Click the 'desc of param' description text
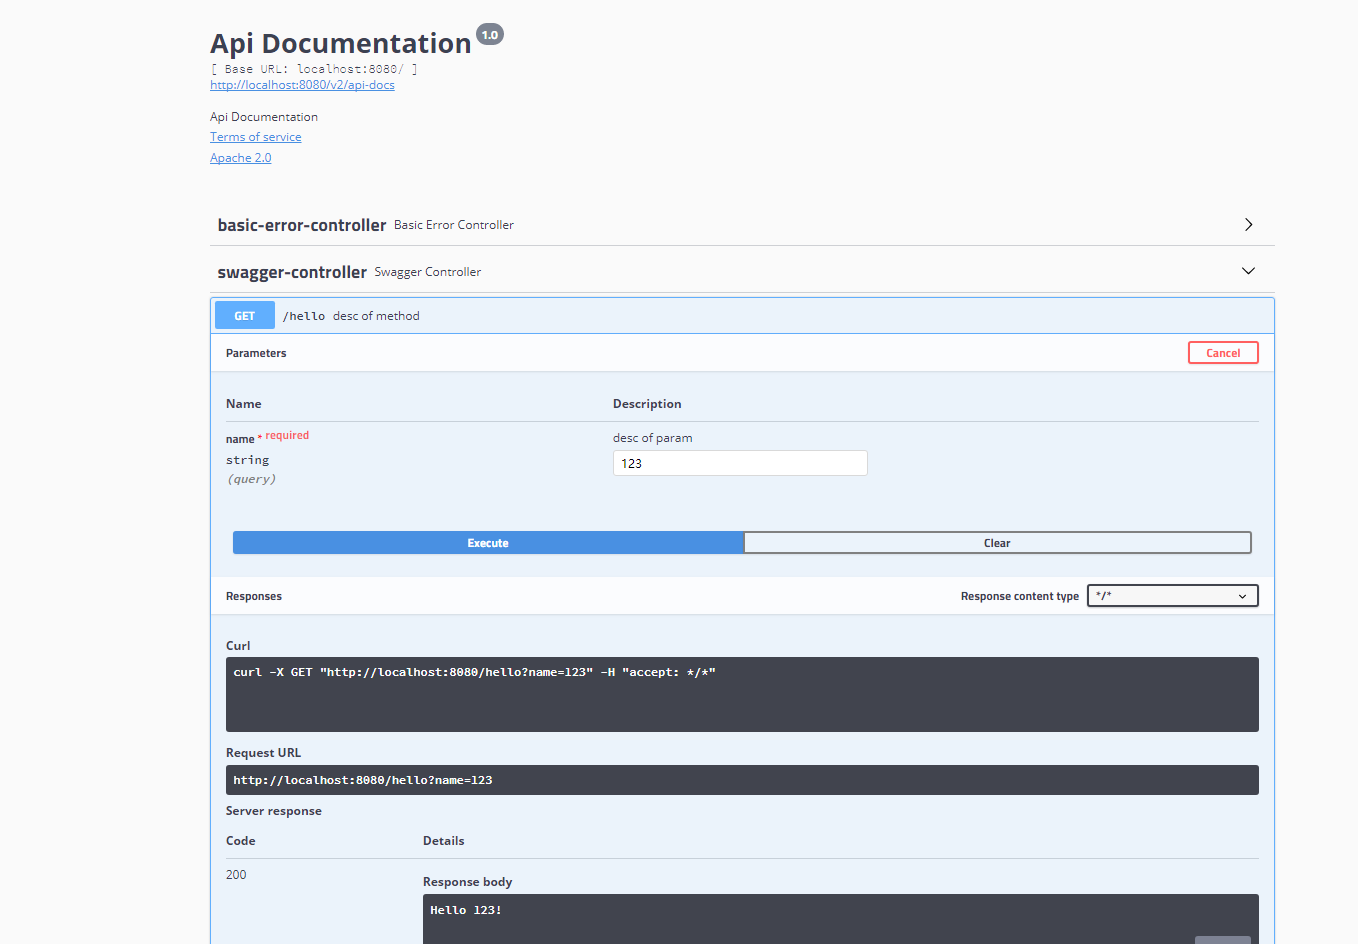This screenshot has width=1358, height=944. [x=652, y=438]
